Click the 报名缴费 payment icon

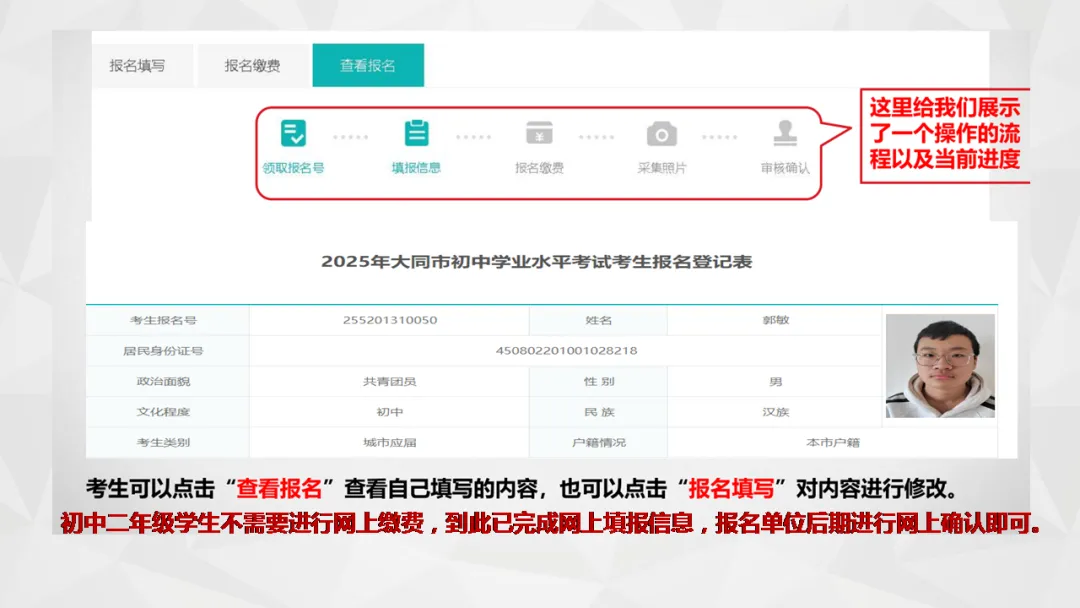click(539, 134)
